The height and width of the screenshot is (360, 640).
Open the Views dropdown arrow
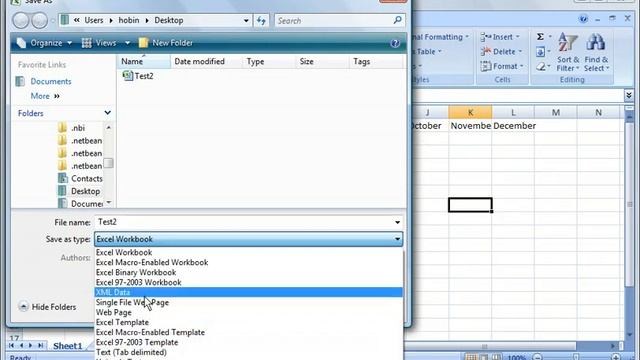[127, 43]
